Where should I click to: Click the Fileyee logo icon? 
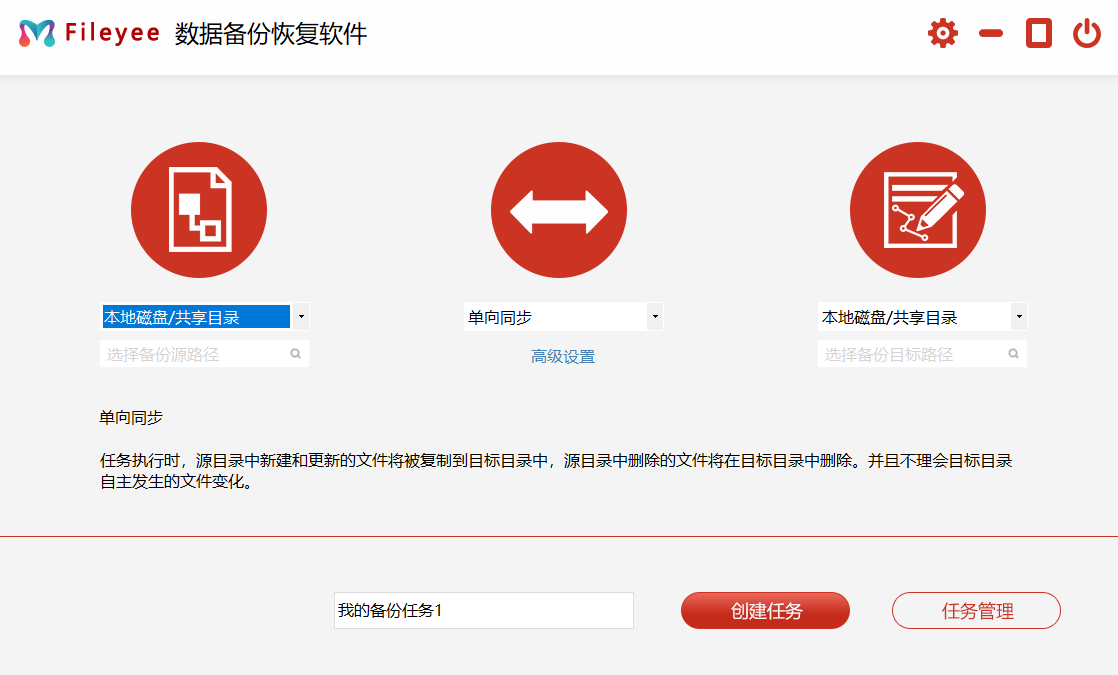click(x=37, y=34)
